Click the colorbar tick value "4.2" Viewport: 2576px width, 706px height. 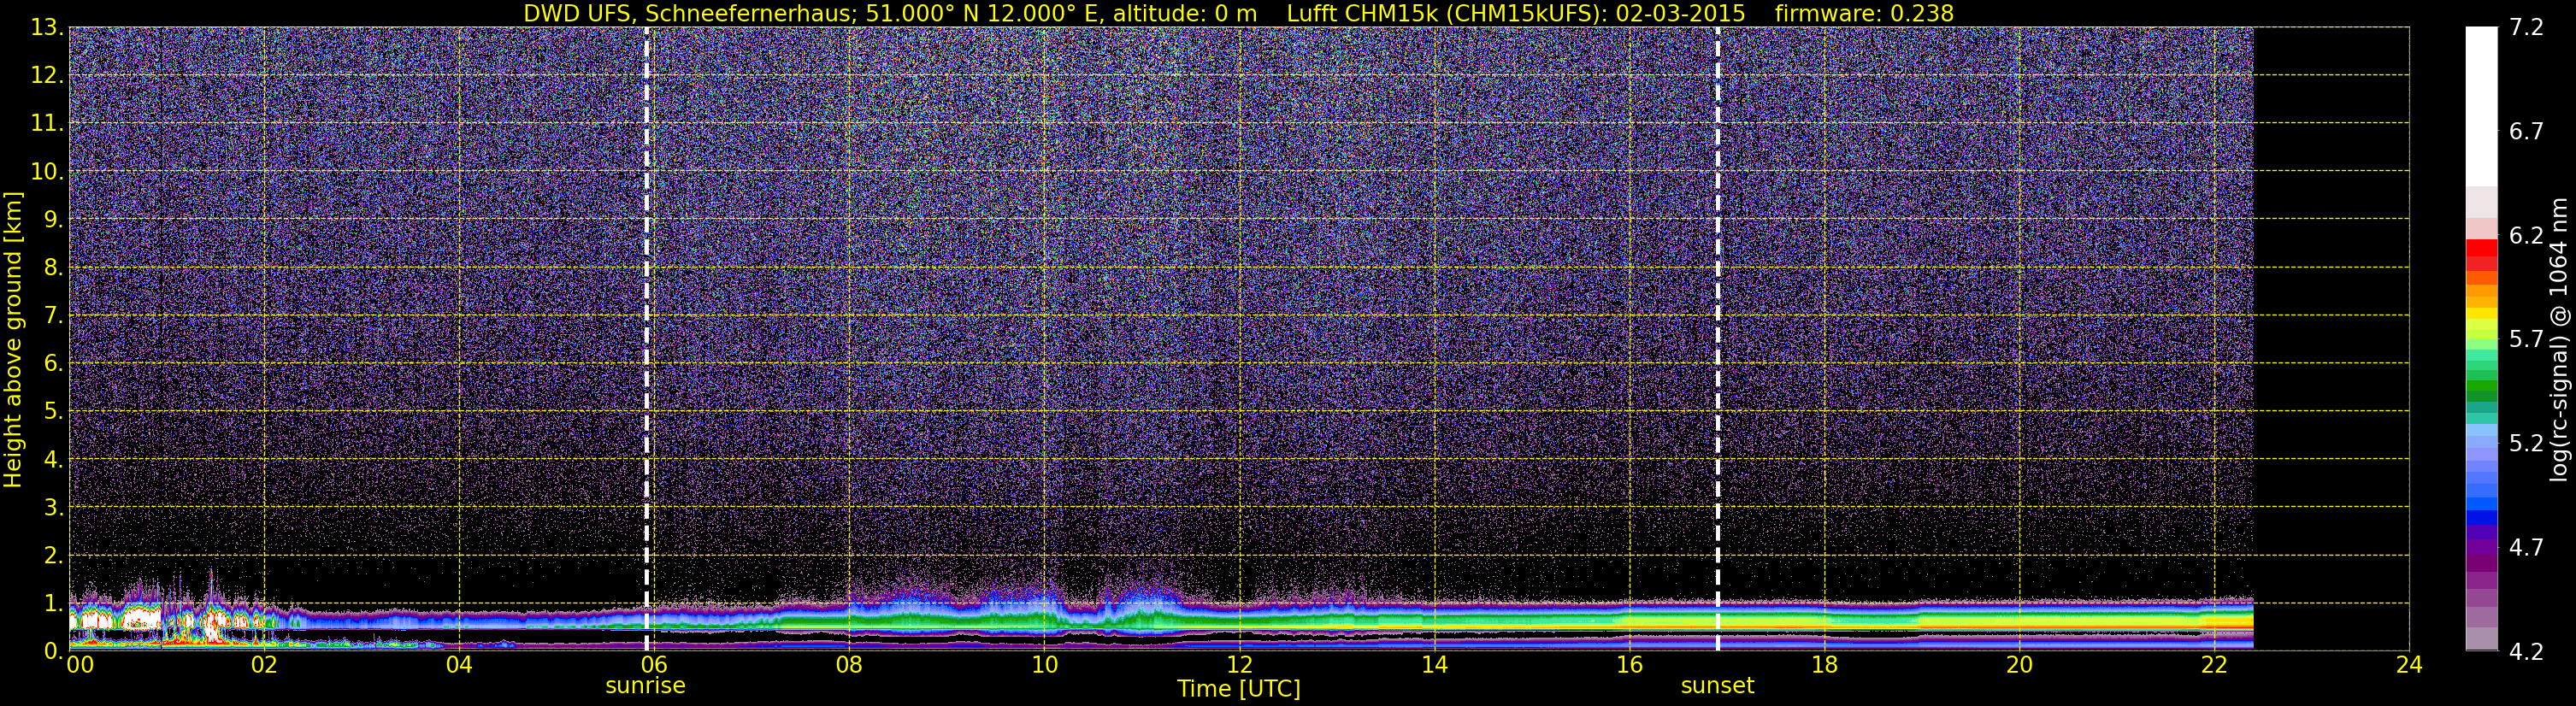[2526, 651]
